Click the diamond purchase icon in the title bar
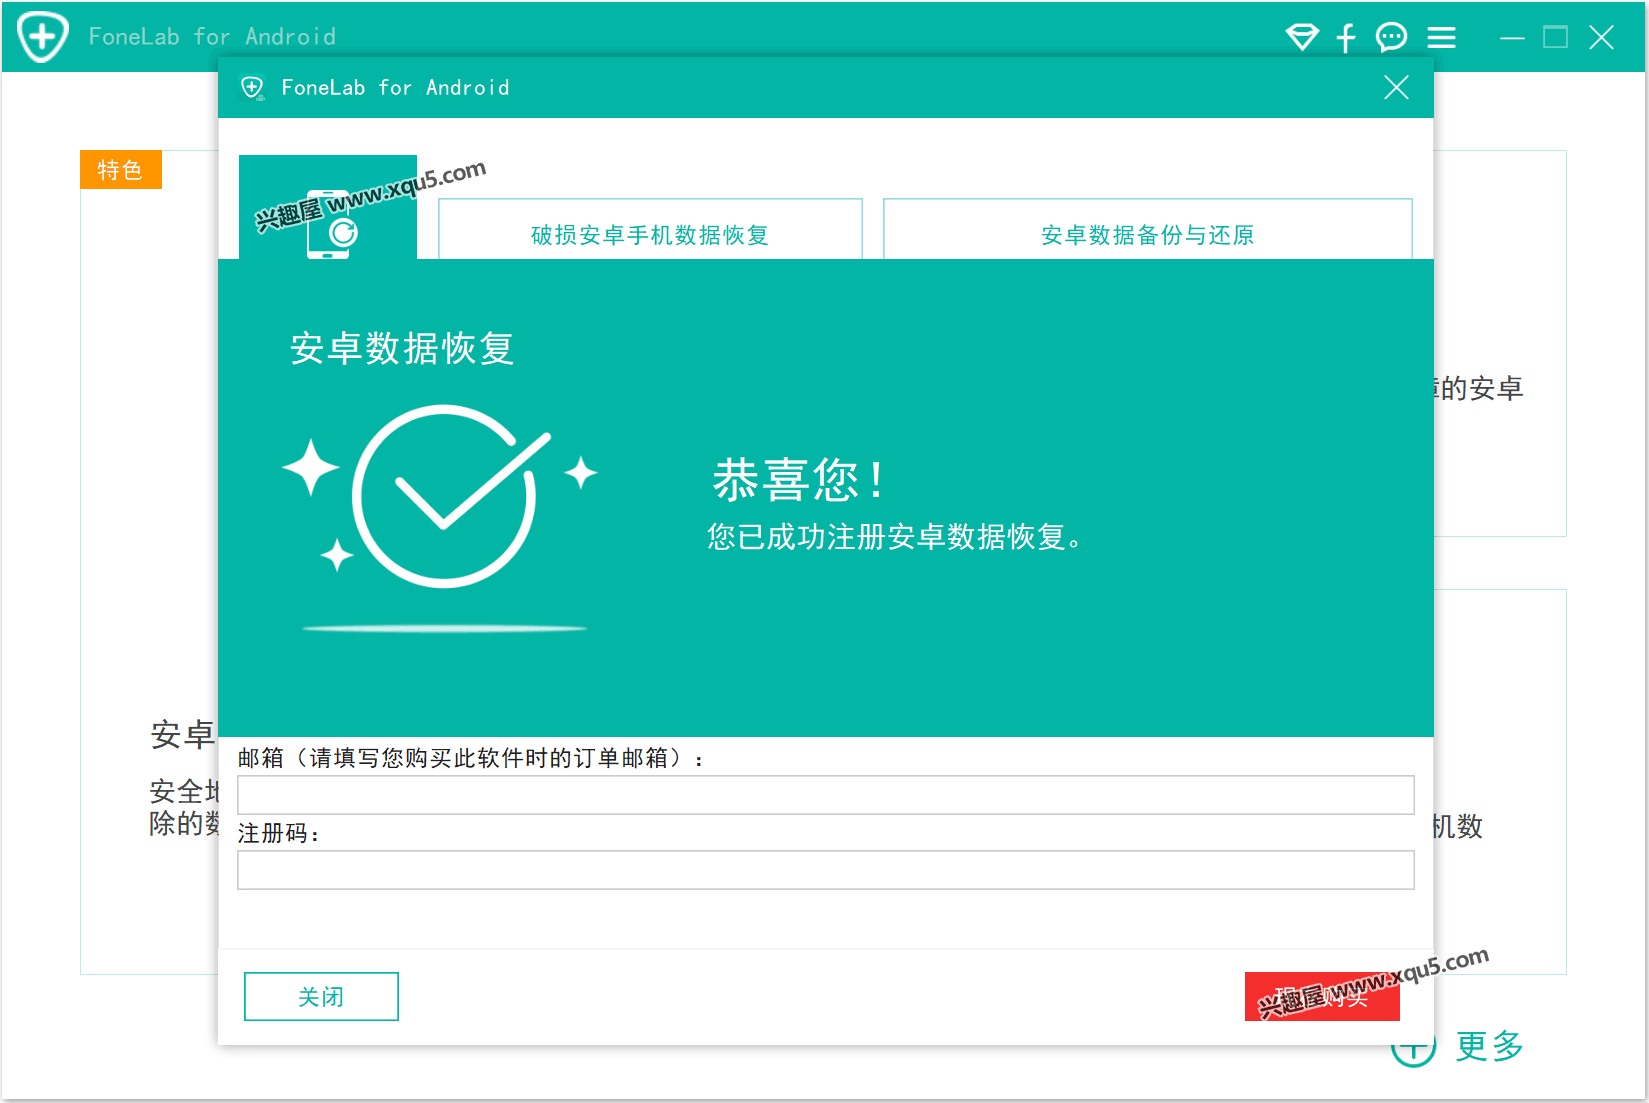The width and height of the screenshot is (1649, 1103). click(1302, 37)
